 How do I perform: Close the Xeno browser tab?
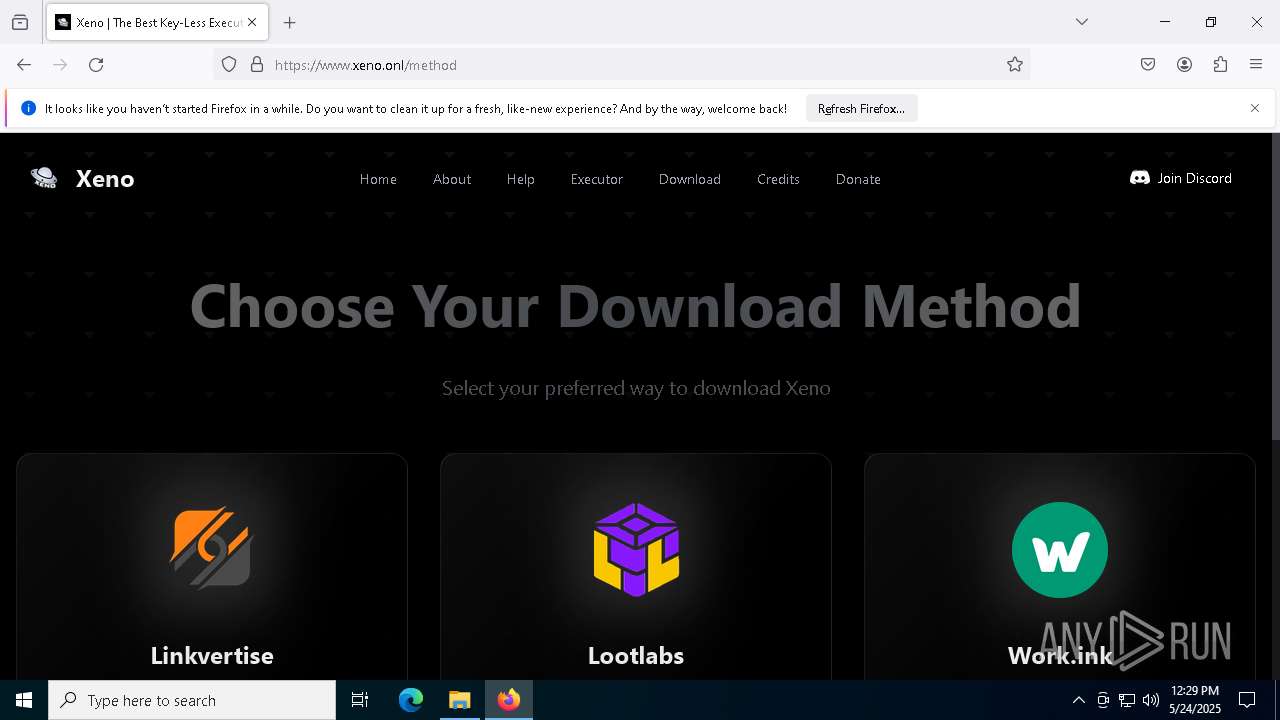coord(252,22)
